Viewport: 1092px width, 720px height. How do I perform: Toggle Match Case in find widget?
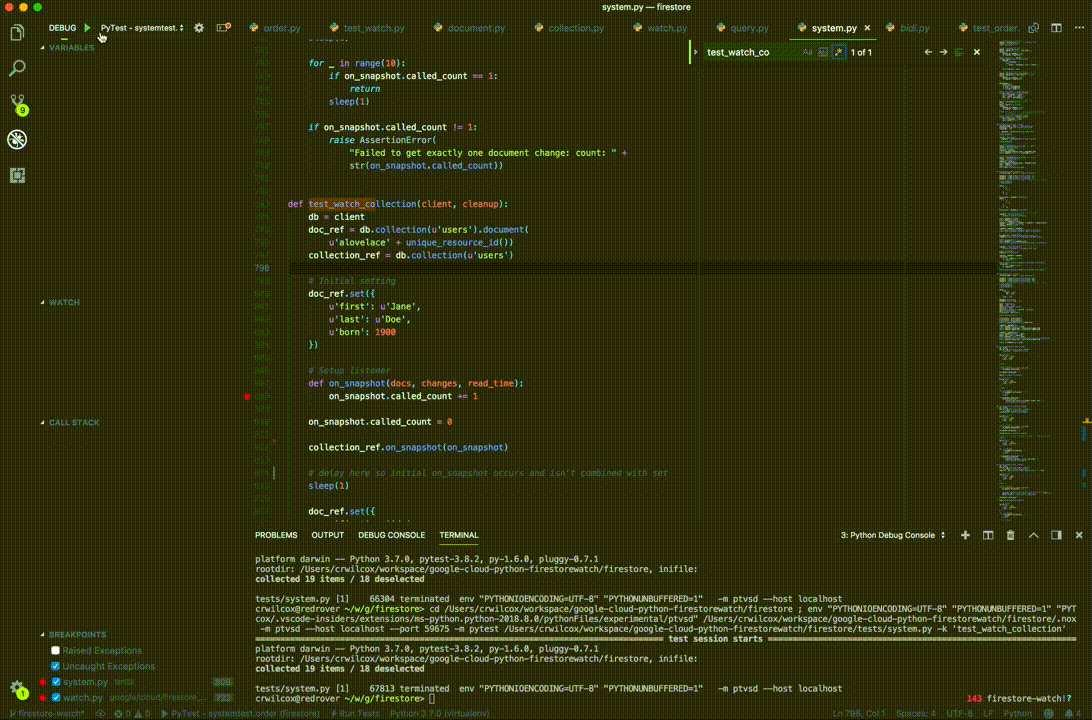807,52
